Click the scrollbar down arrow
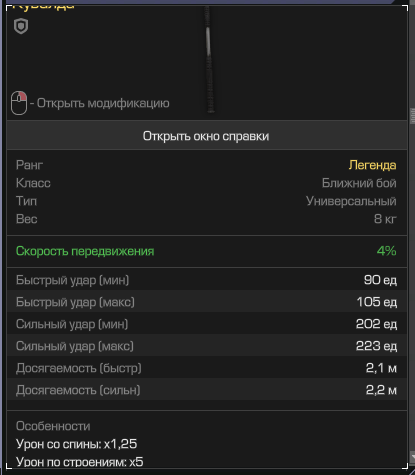 click(412, 456)
